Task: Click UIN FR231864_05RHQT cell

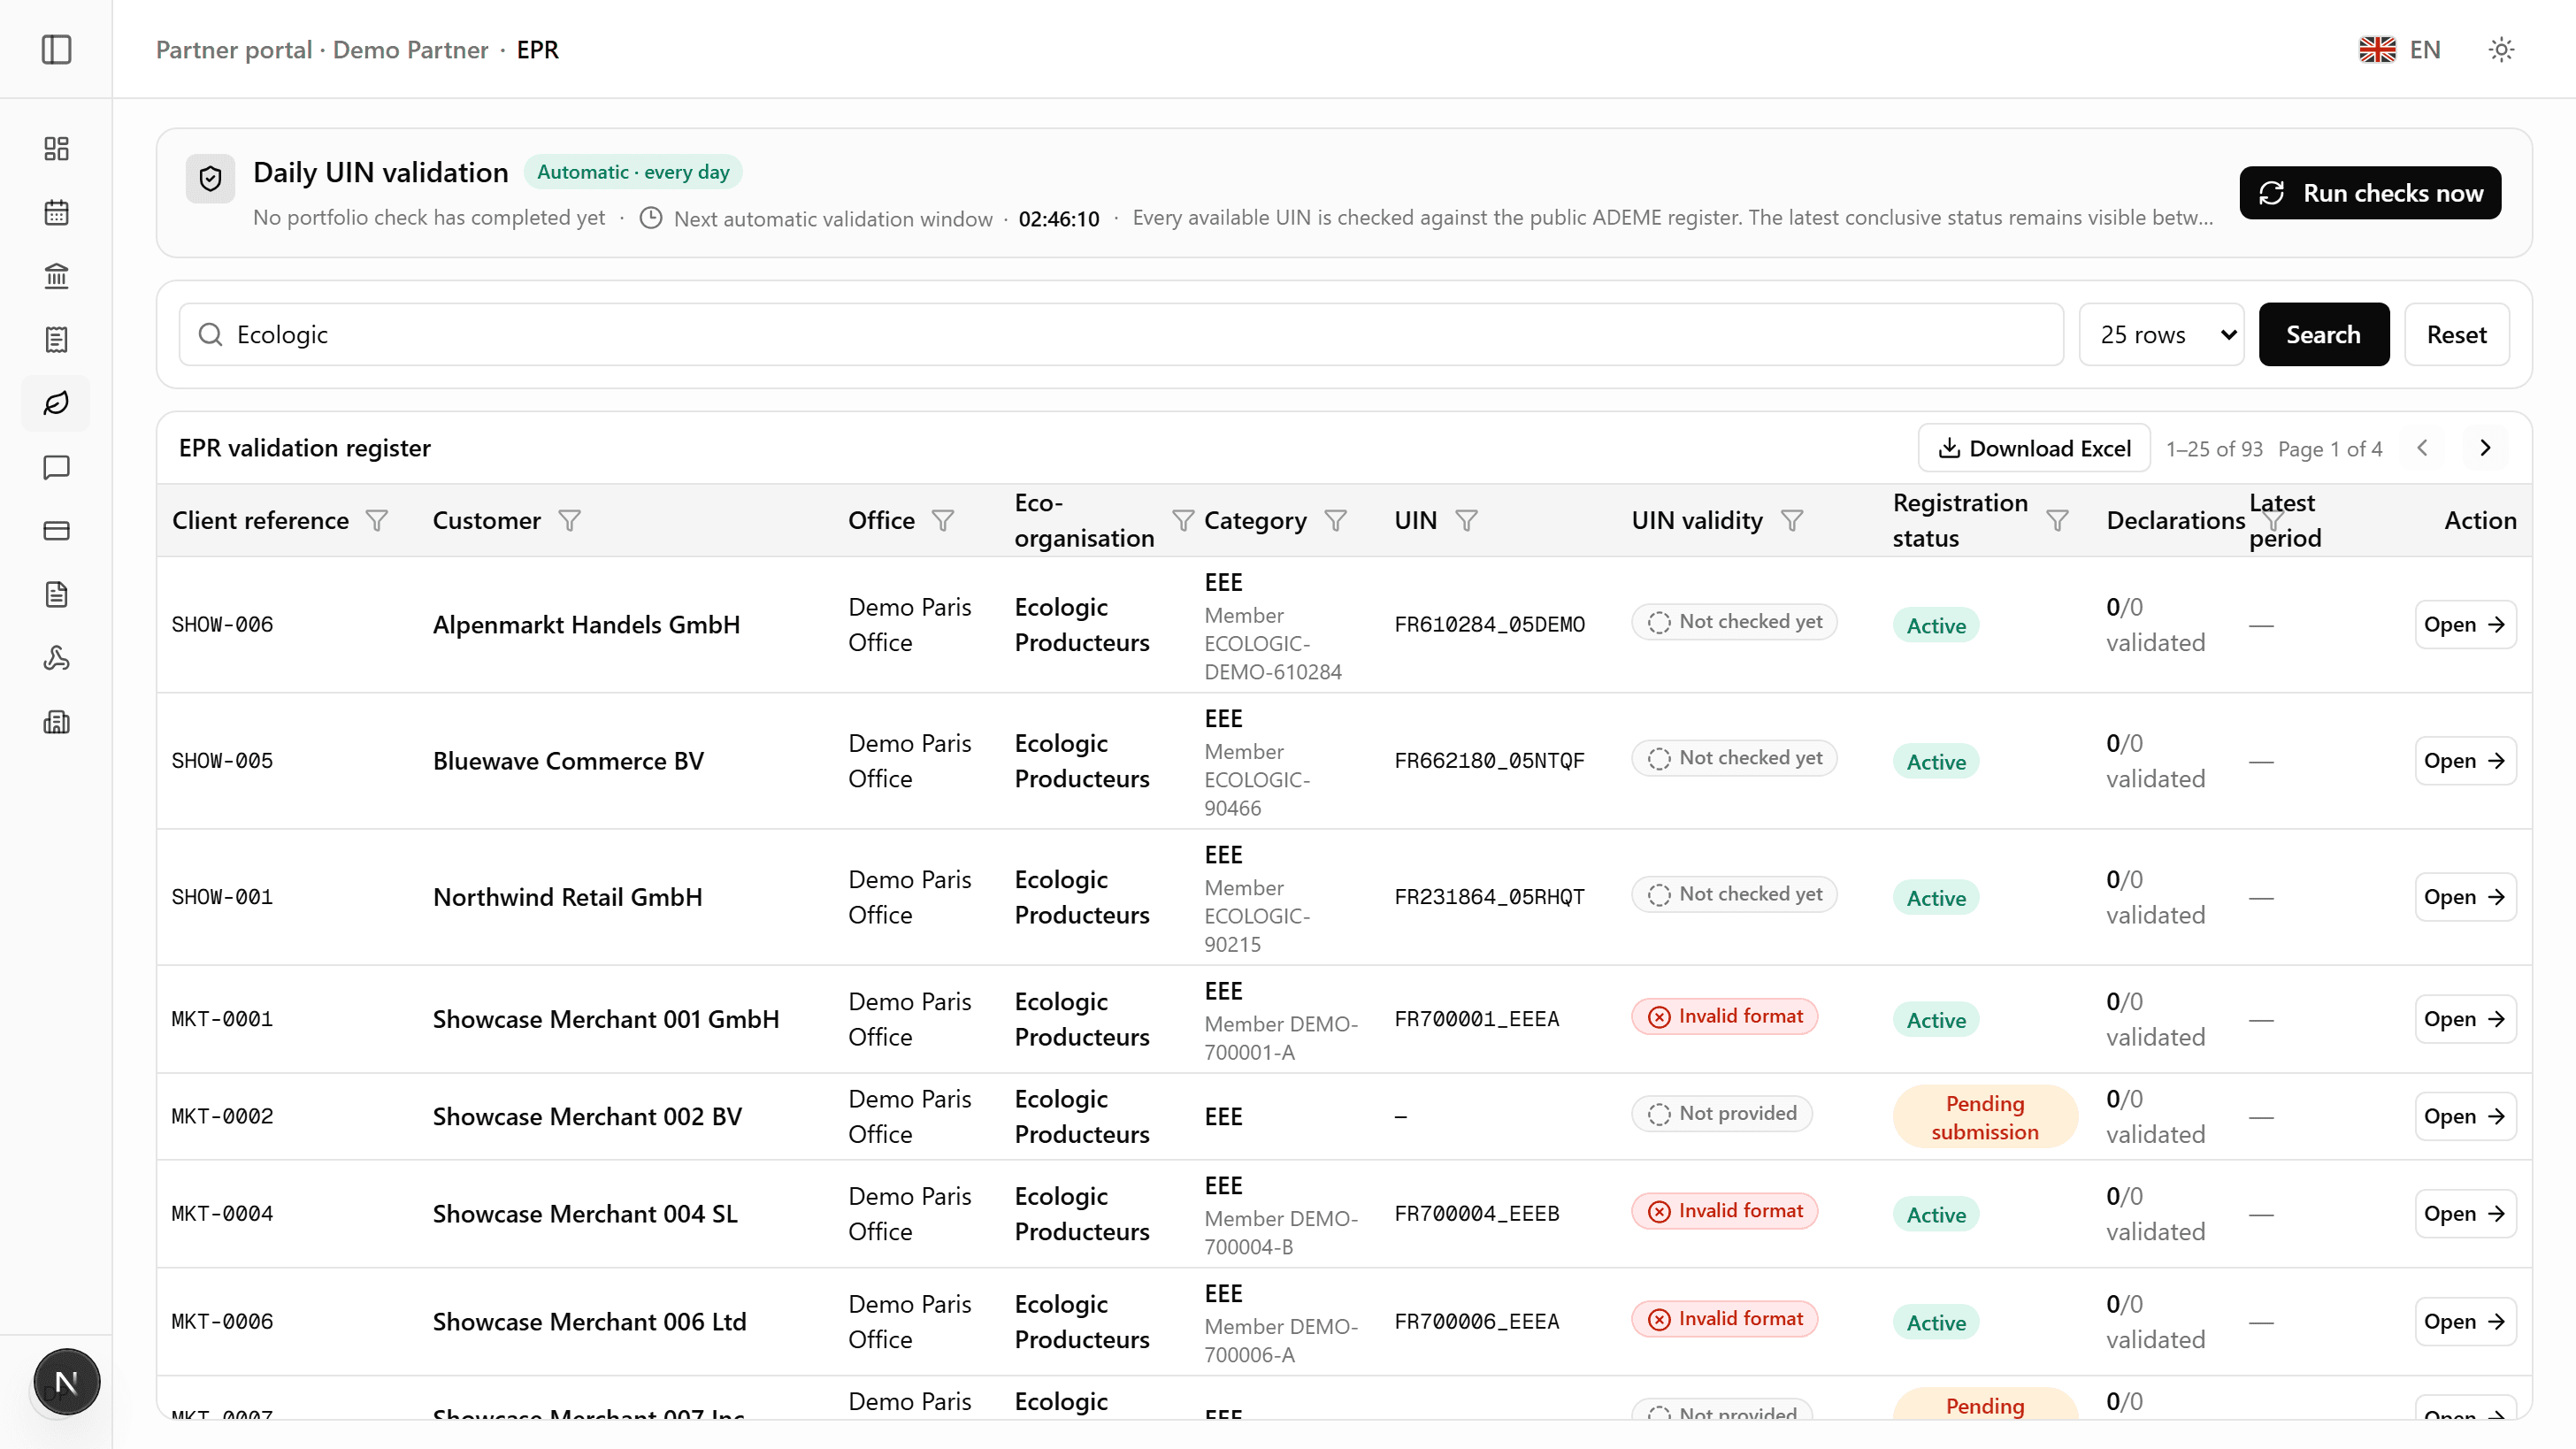Action: 1489,897
